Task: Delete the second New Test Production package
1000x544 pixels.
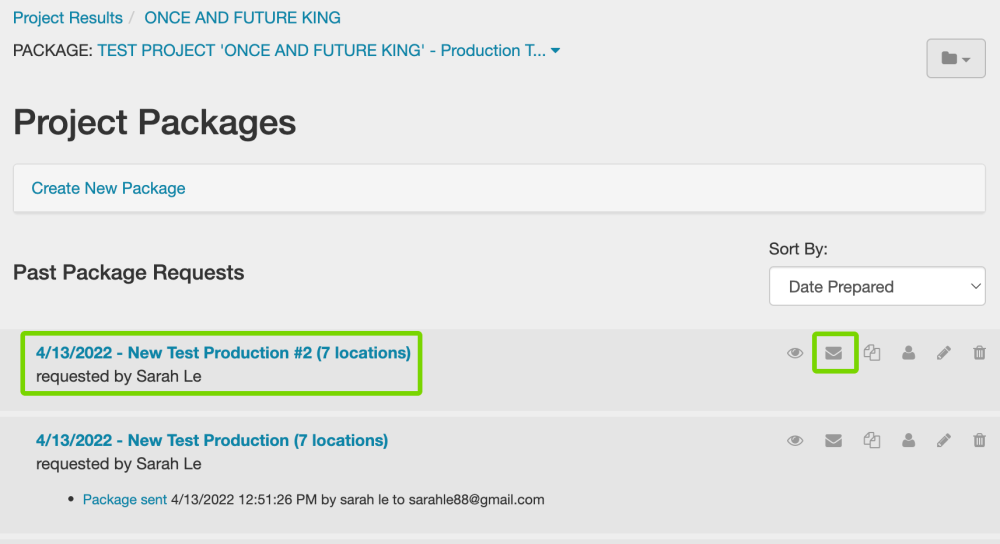Action: pos(979,440)
